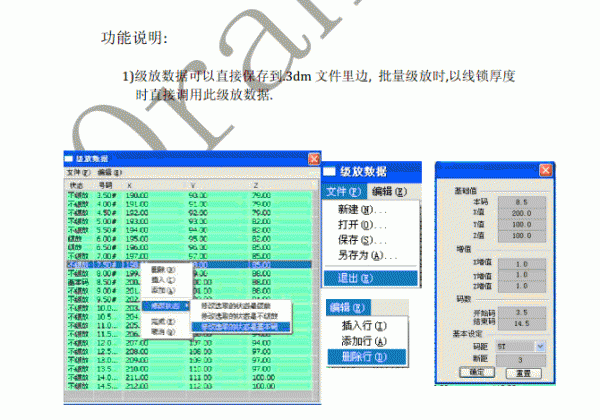Viewport: 600px width, 420px height.
Task: Choose 添加(A) in the context menu
Action: tap(163, 290)
